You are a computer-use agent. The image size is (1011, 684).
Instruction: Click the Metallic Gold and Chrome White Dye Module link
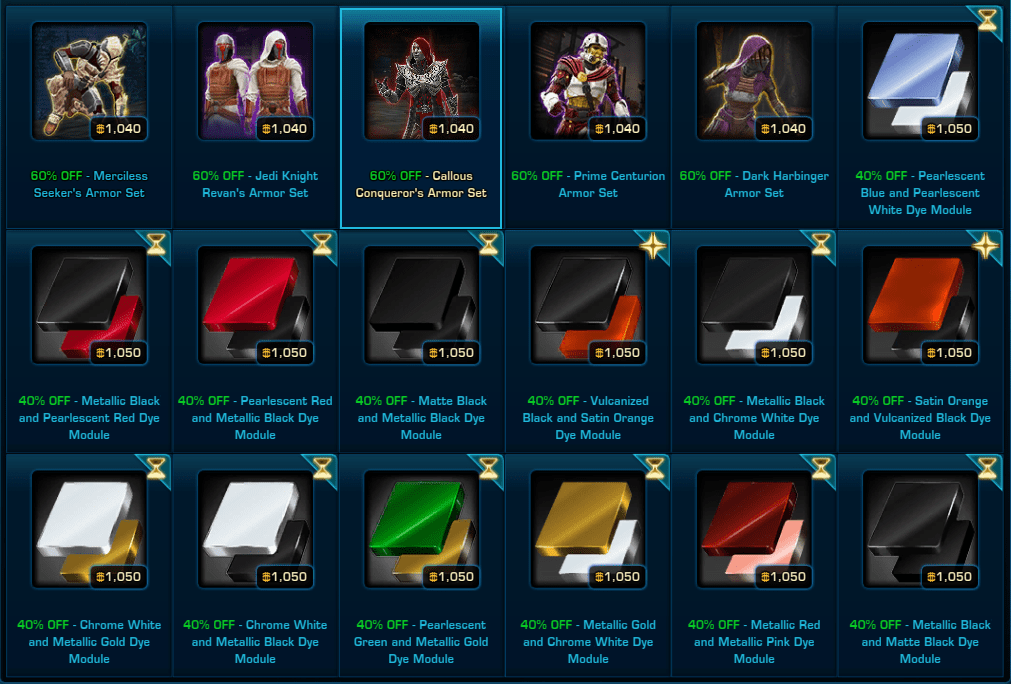click(x=587, y=641)
